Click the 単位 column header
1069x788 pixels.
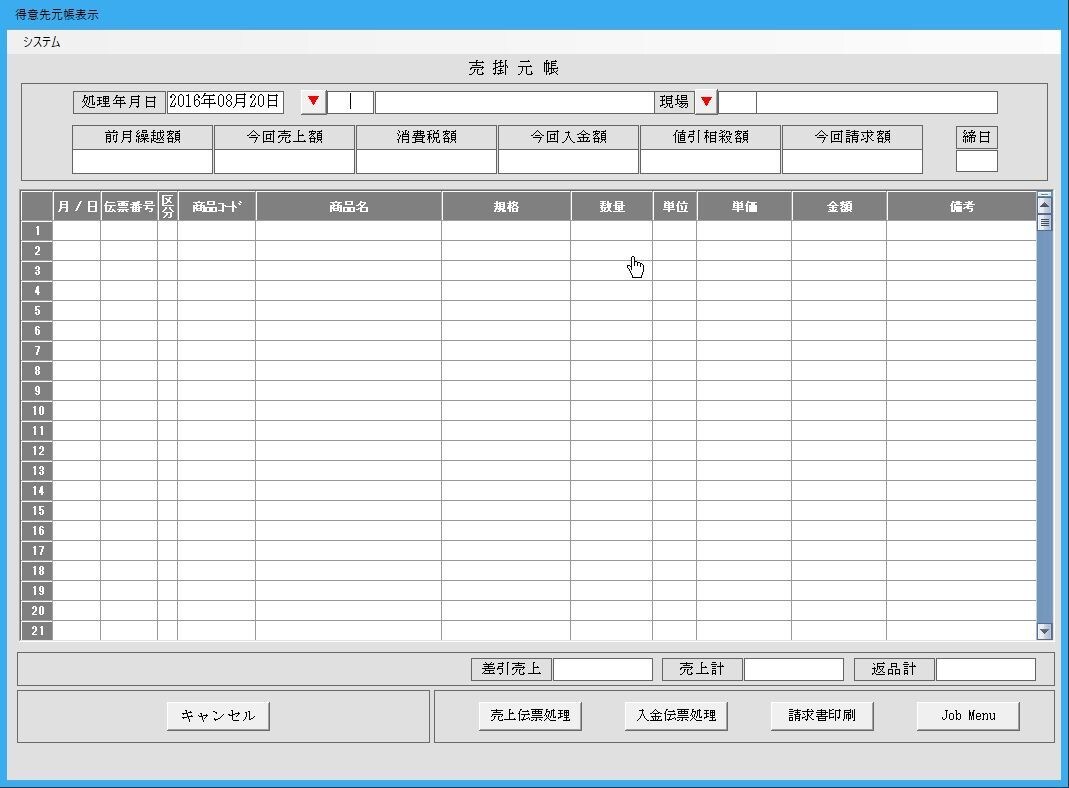click(675, 207)
